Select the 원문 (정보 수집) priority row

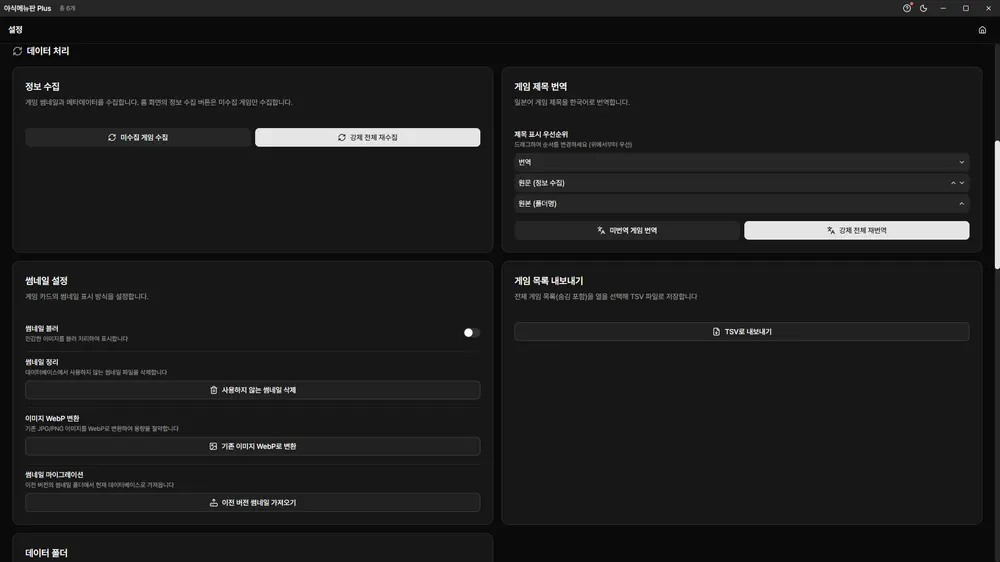742,183
